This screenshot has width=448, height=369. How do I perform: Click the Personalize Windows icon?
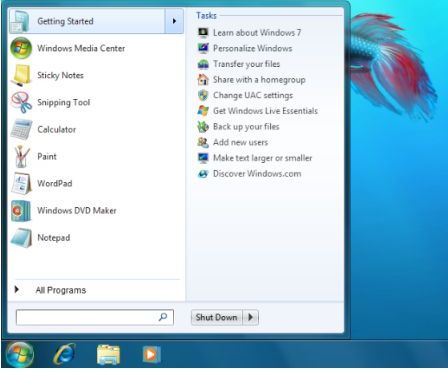[x=203, y=48]
